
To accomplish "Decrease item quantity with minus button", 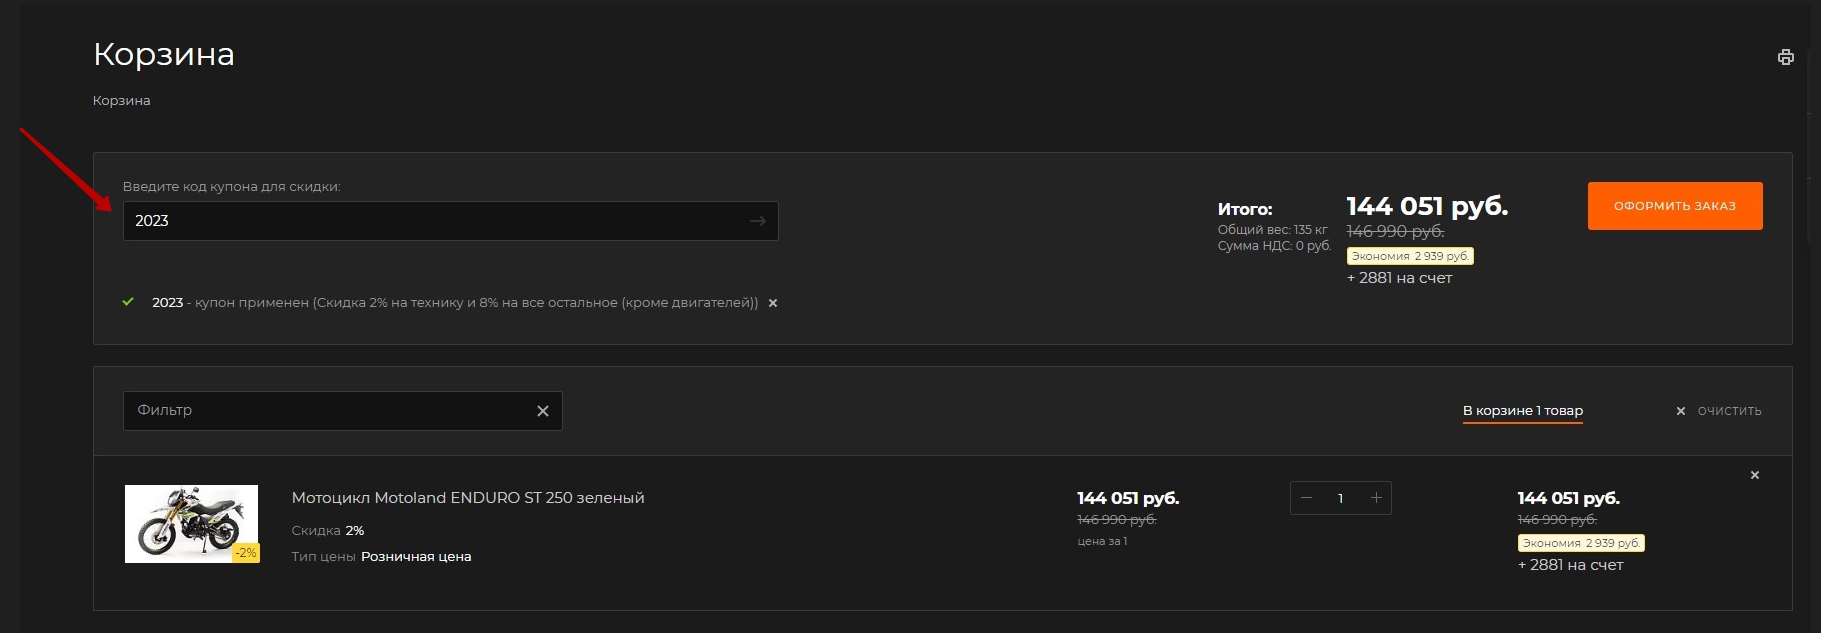I will (x=1306, y=498).
